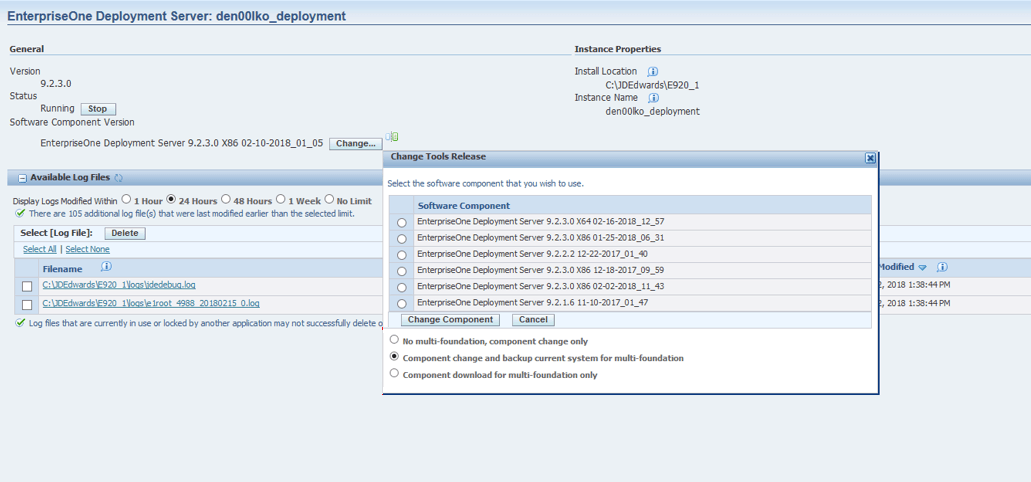Click the Select None link

tap(87, 249)
